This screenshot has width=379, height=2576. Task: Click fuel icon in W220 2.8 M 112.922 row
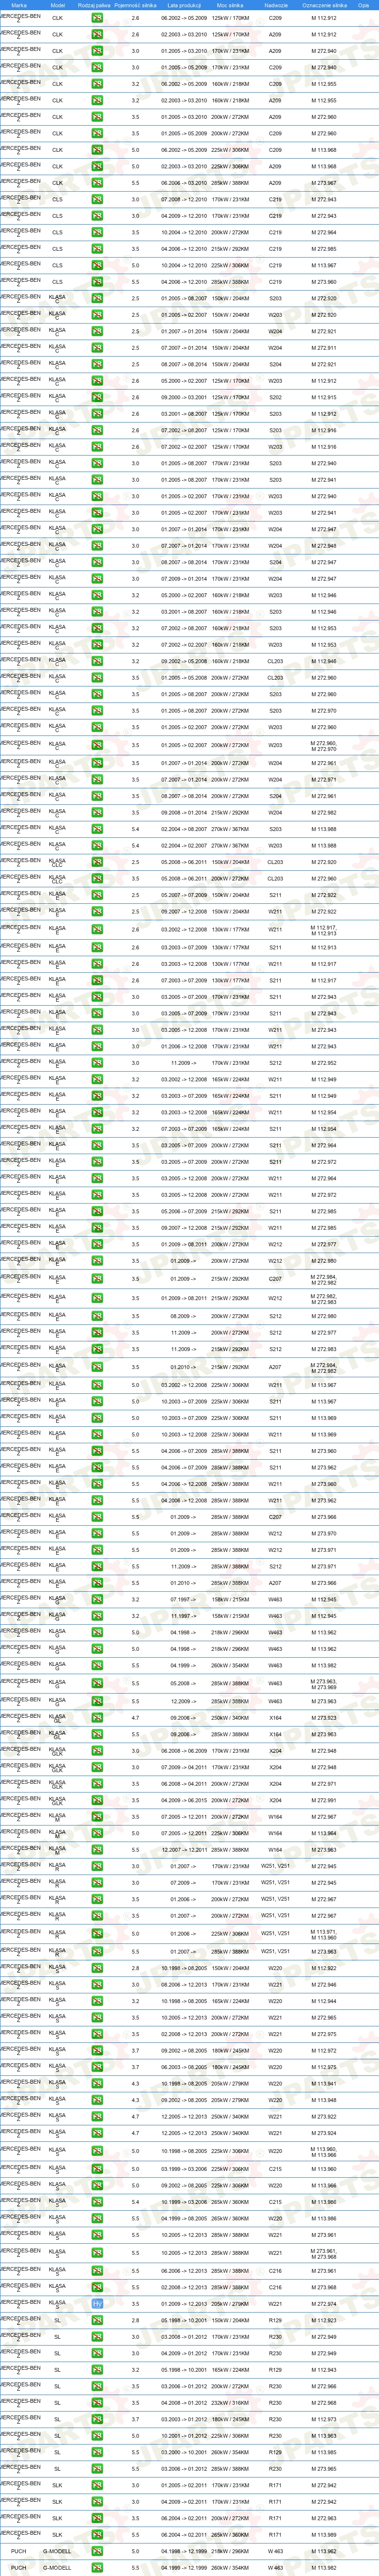coord(97,1968)
